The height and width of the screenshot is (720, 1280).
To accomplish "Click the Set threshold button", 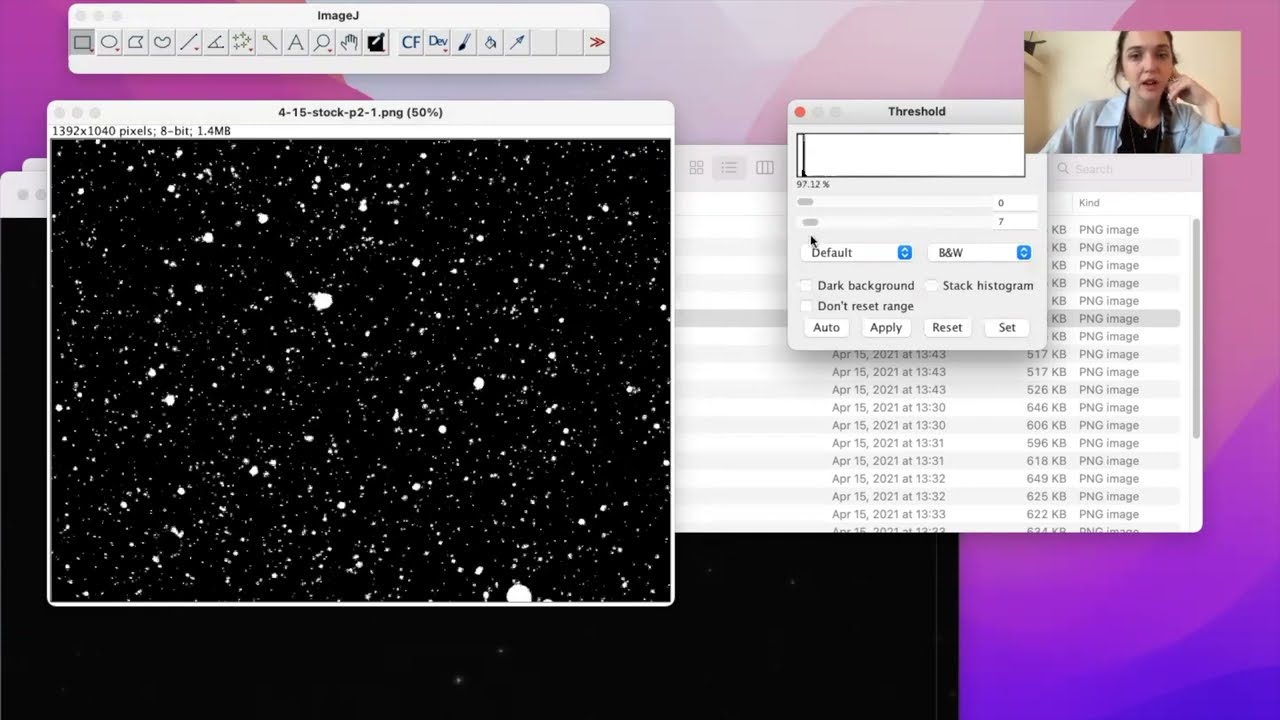I will click(x=1007, y=327).
